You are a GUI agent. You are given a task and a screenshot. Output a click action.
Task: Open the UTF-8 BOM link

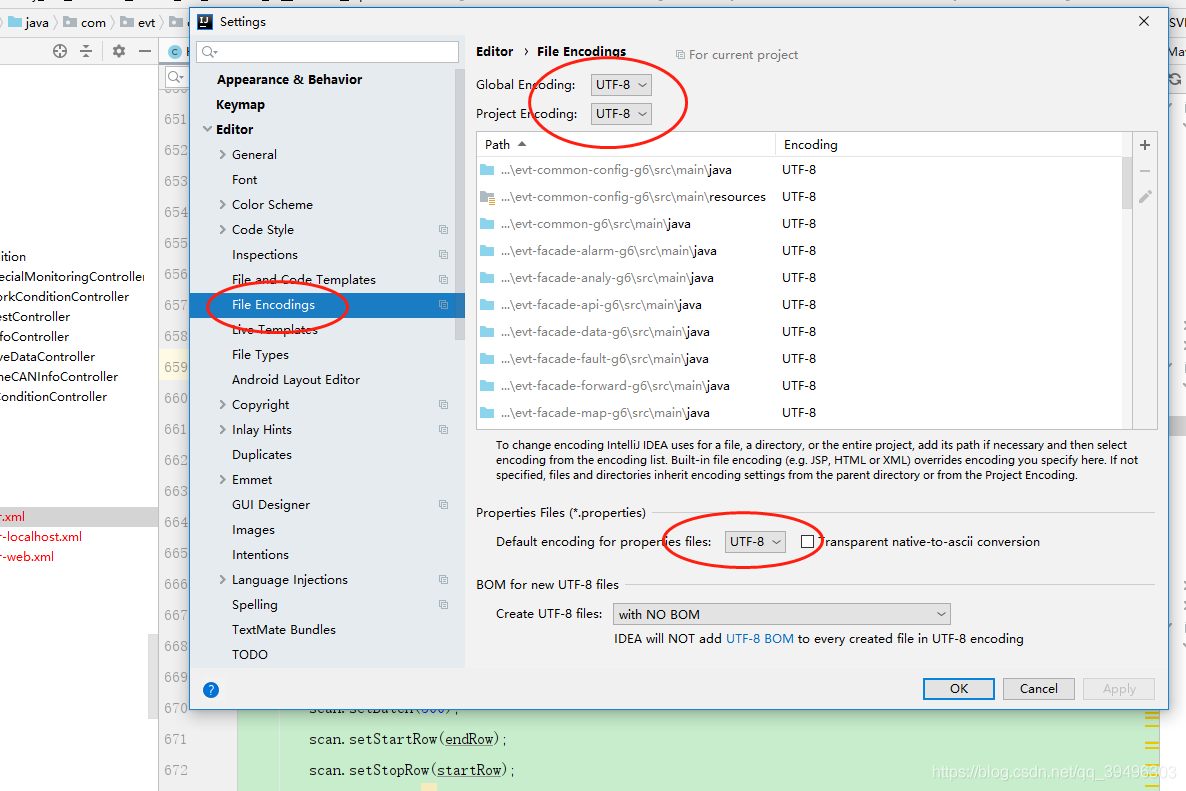pos(759,638)
